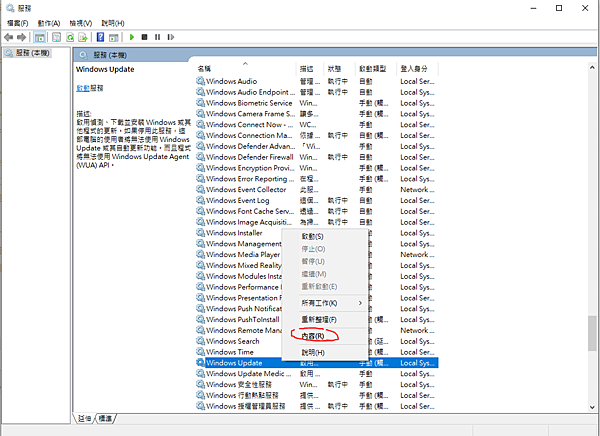Viewport: 600px width, 436px height.
Task: Click the gear icon of Windows Media Player
Action: [201, 254]
